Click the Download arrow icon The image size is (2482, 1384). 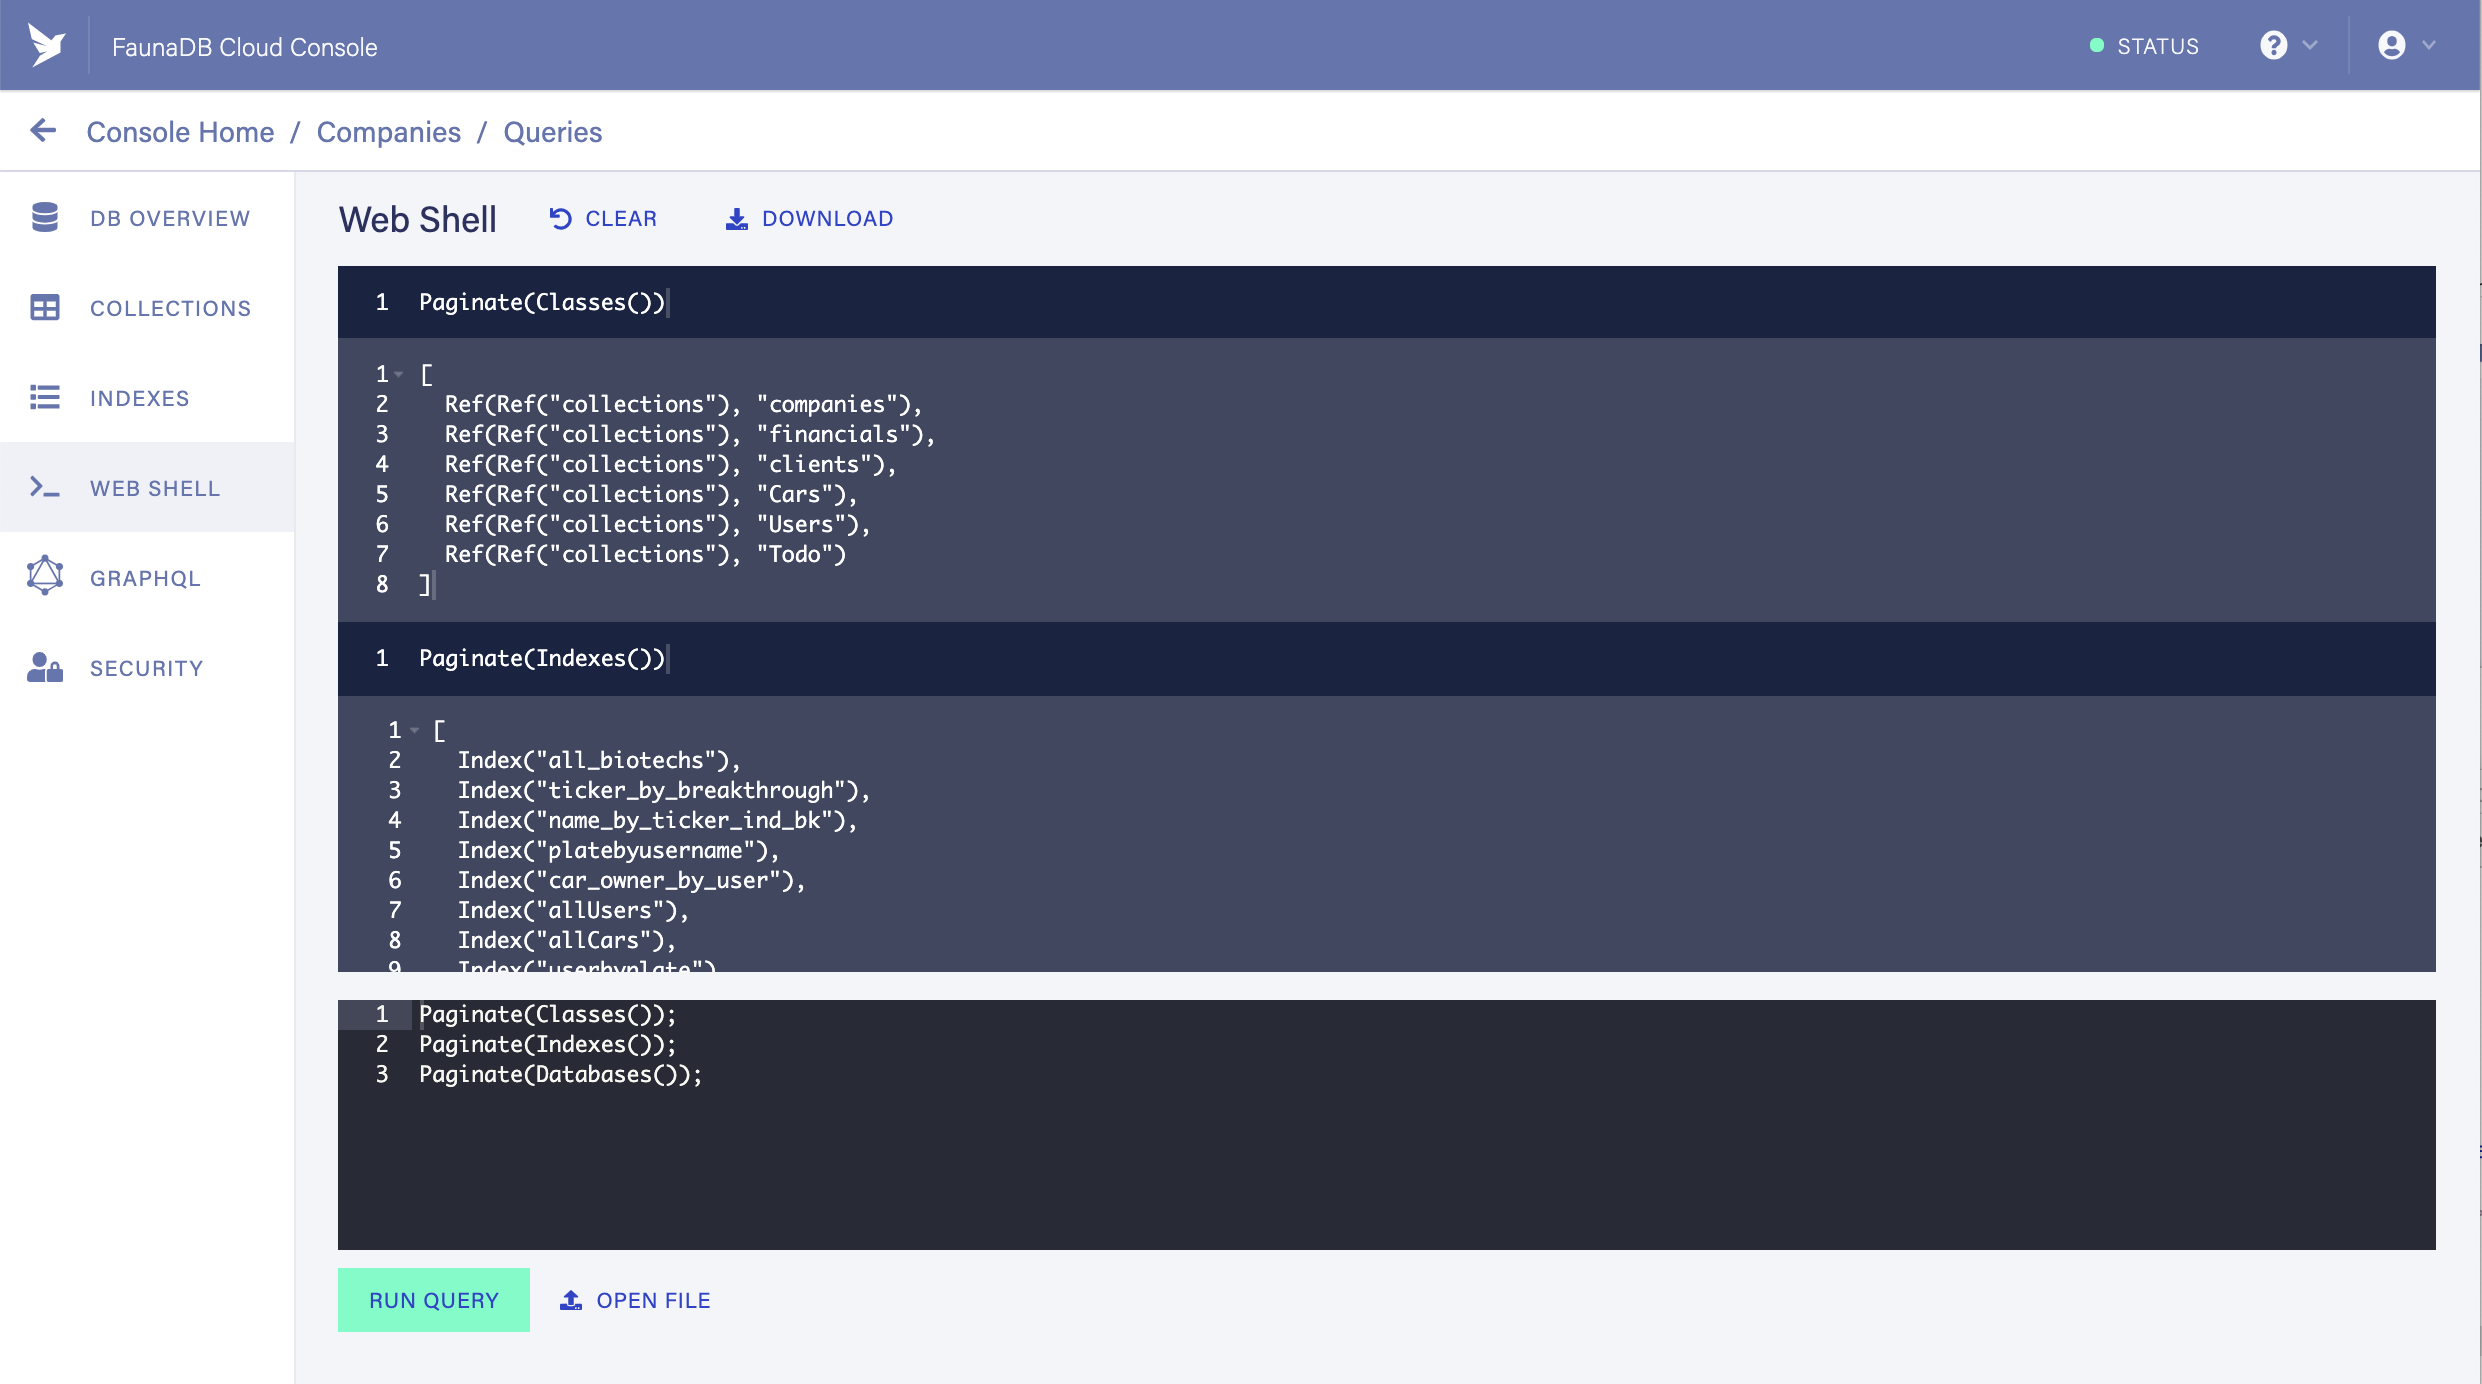point(737,219)
